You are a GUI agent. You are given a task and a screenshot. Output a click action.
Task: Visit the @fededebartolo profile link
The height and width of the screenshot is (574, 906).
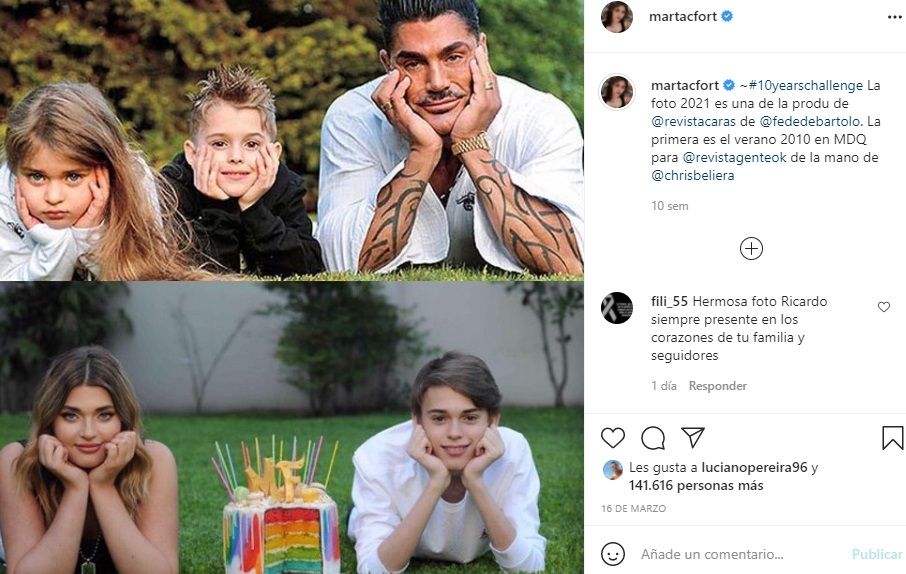point(810,121)
